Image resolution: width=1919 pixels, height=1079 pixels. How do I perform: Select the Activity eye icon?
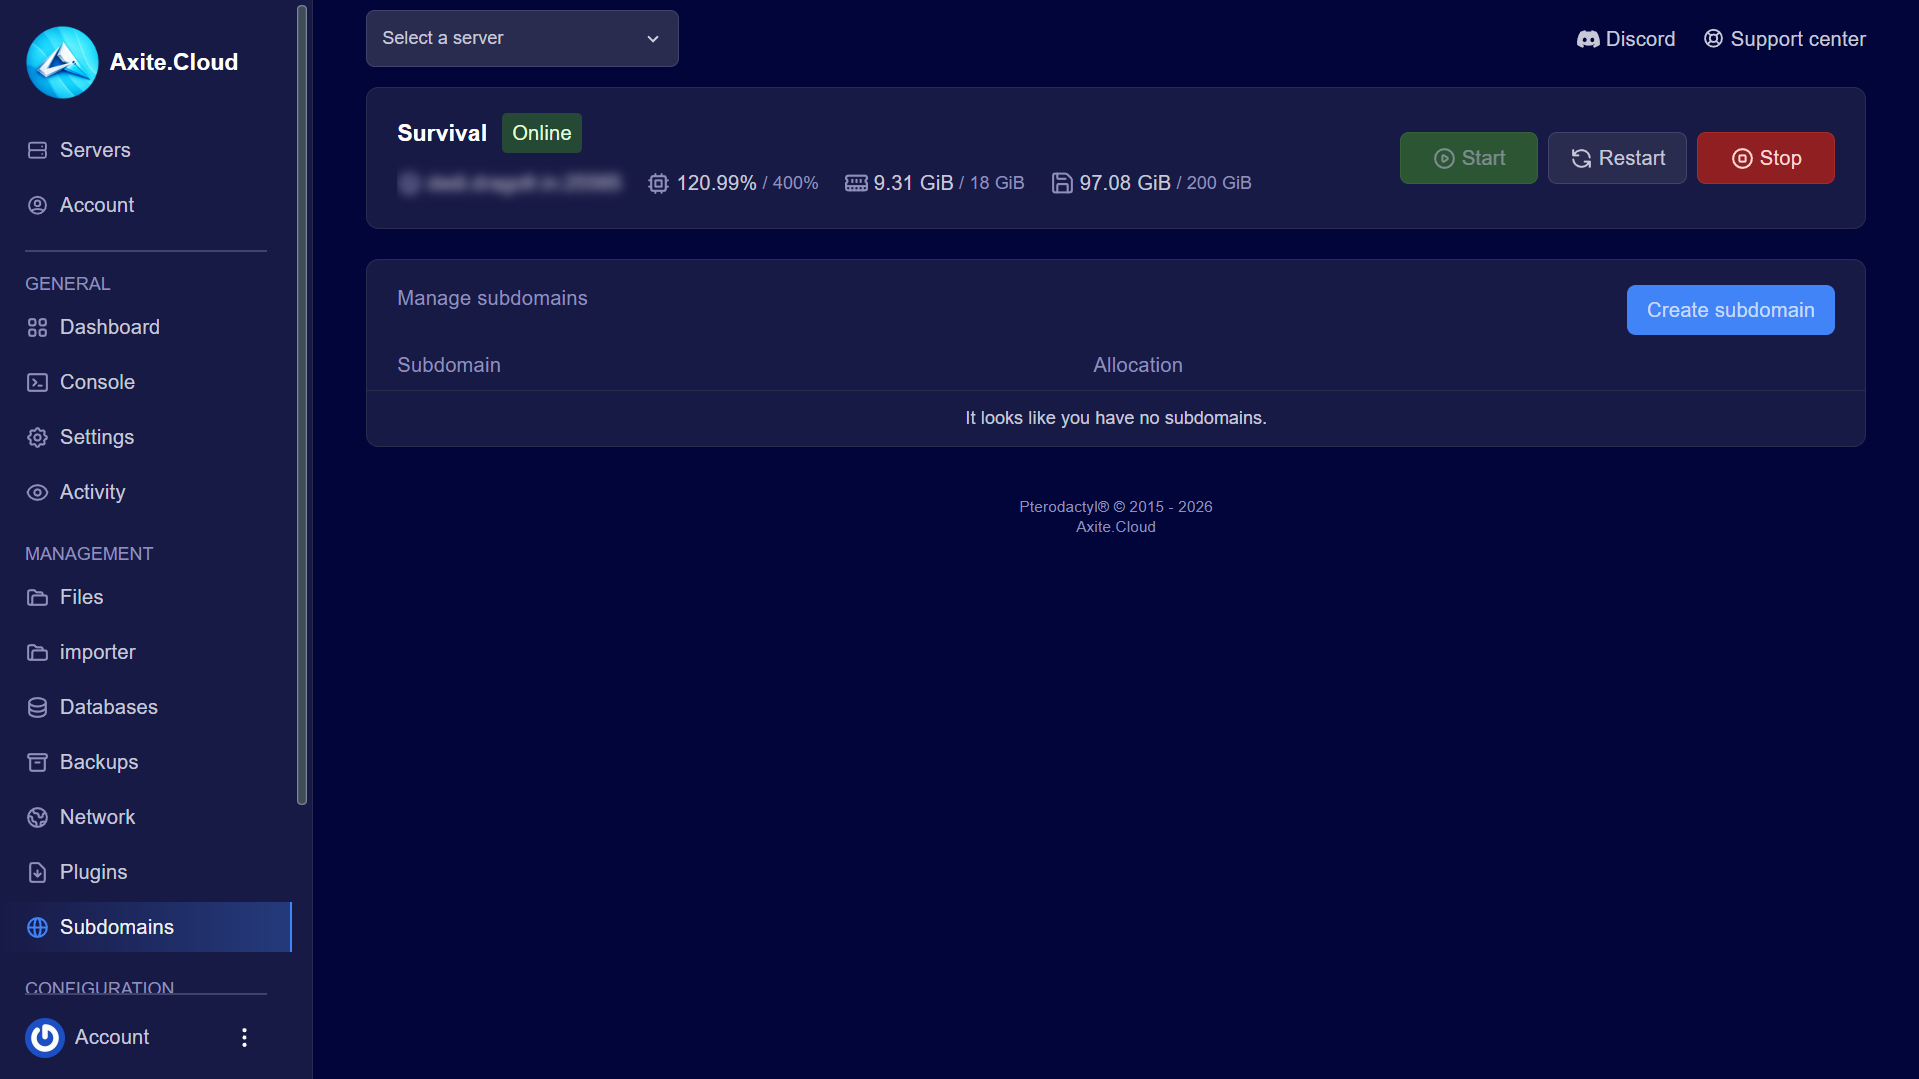pos(37,492)
